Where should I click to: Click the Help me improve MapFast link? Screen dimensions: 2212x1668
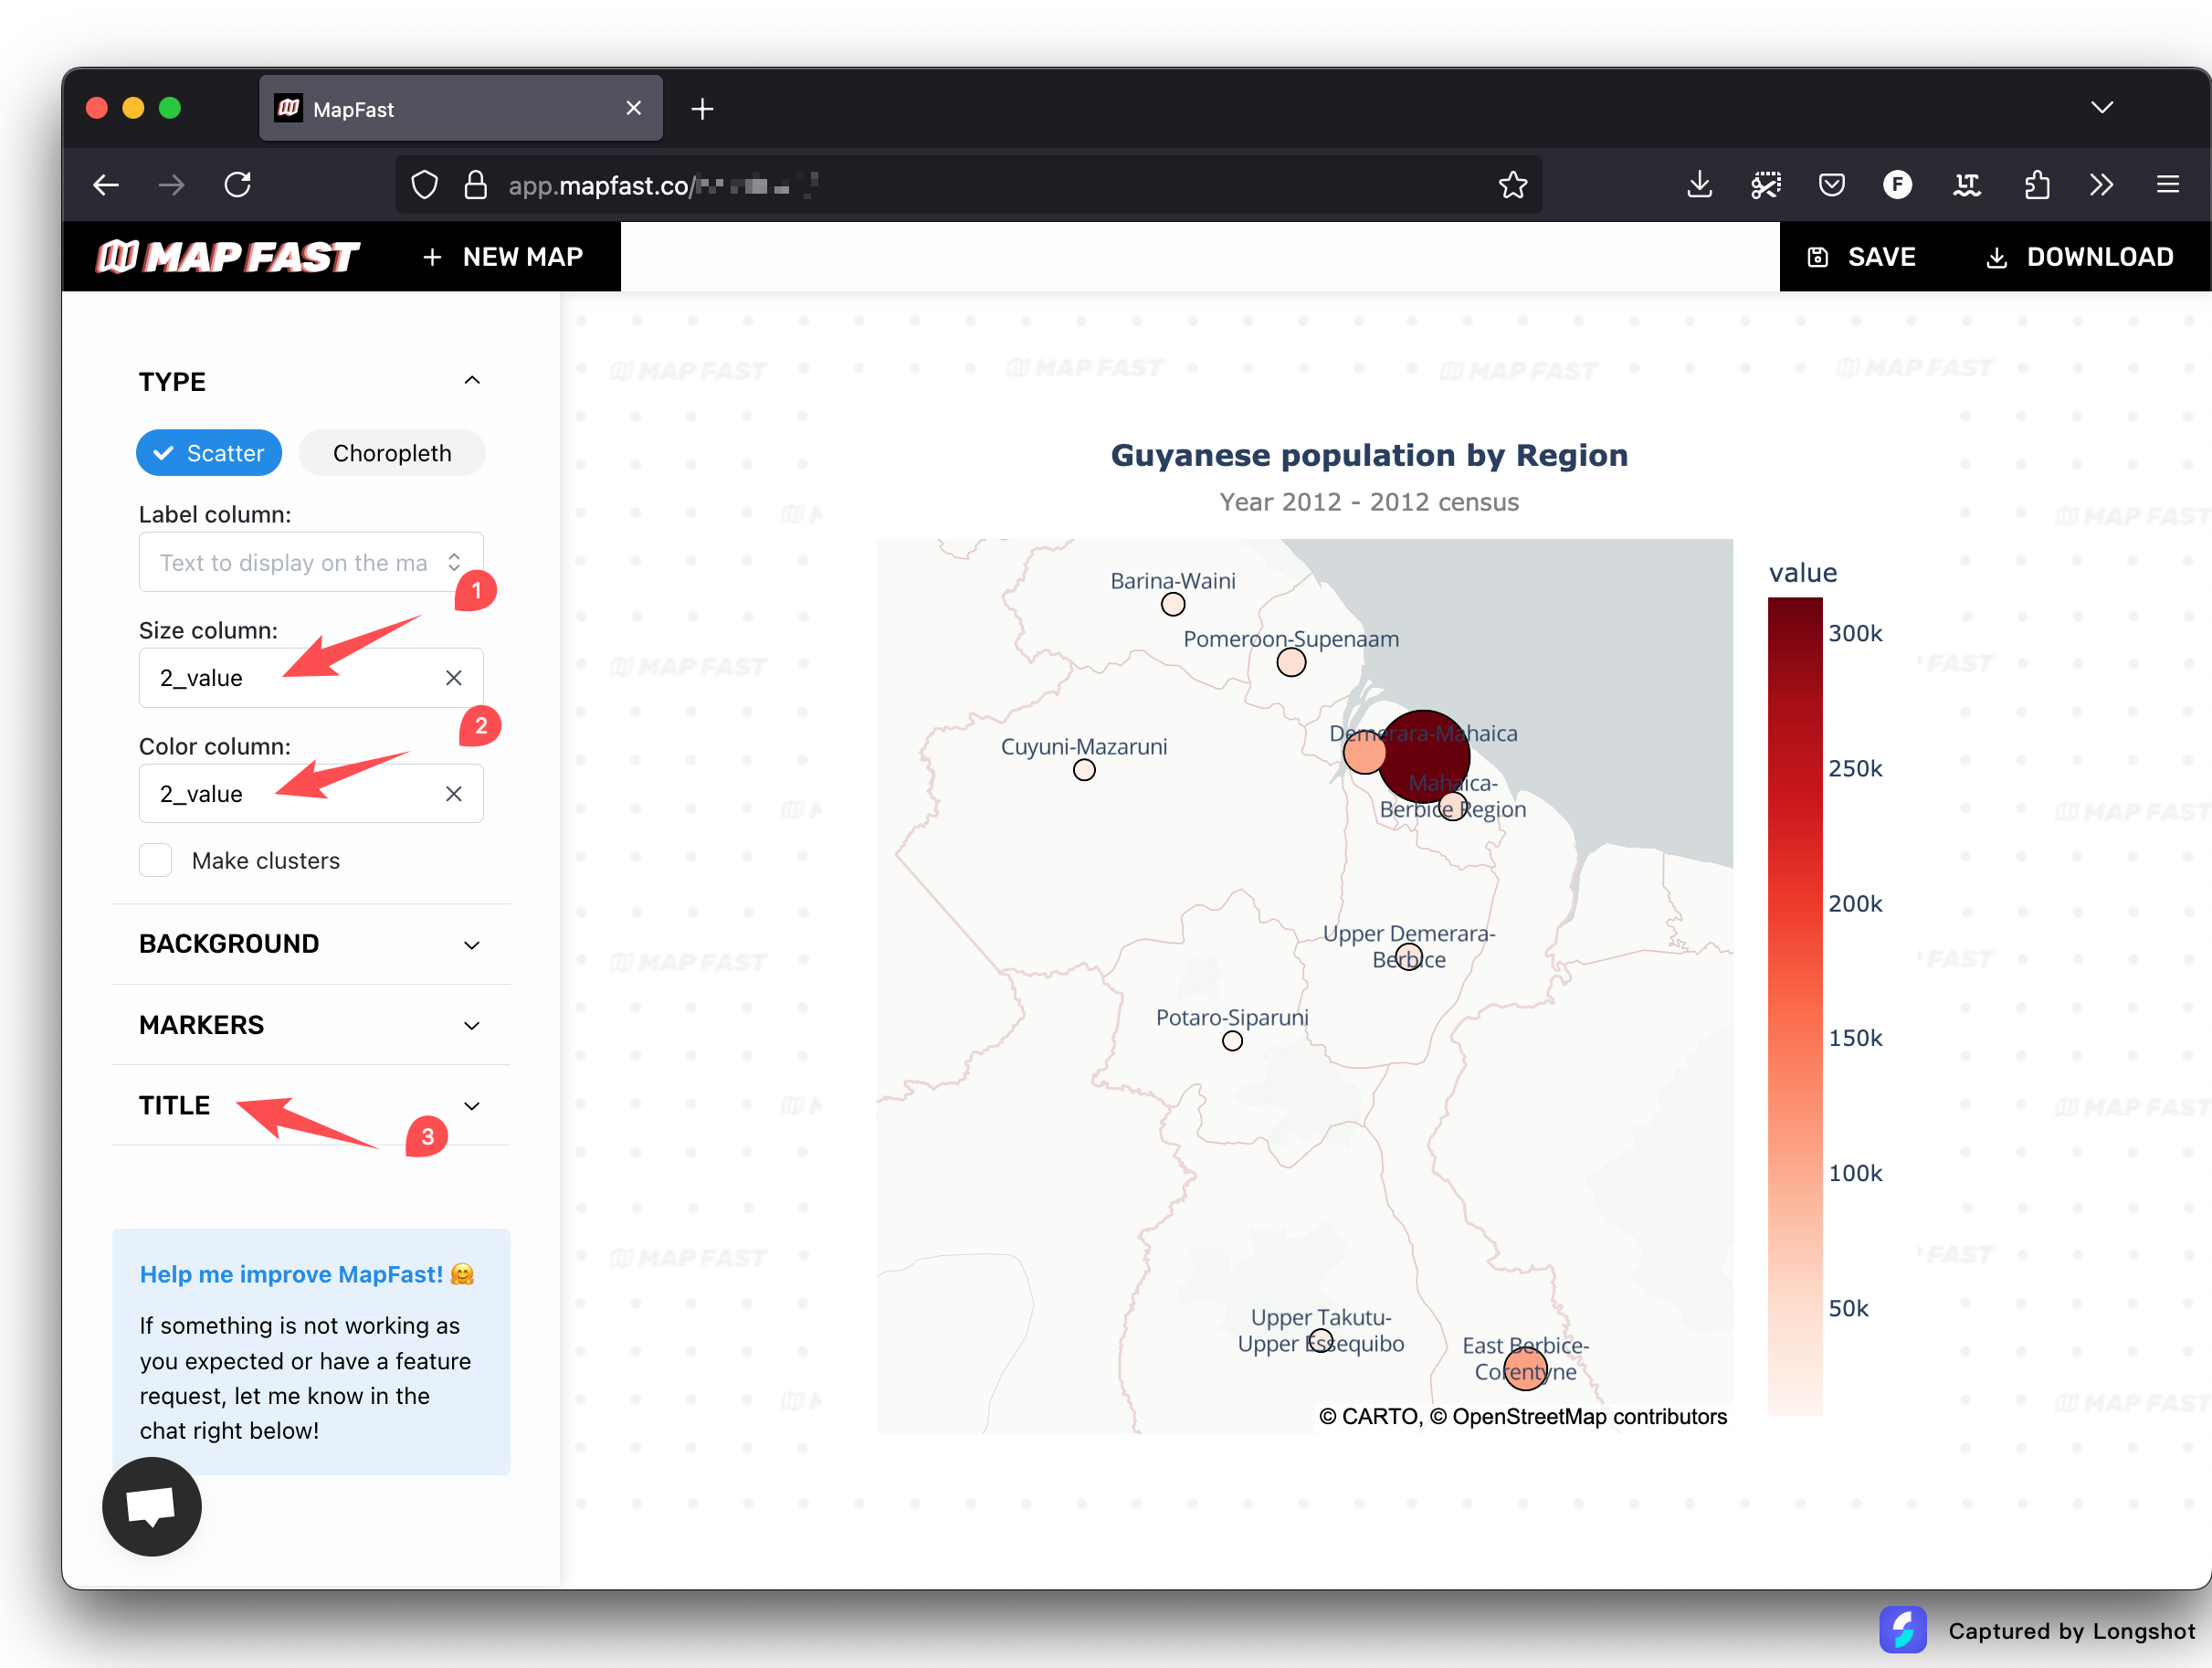307,1274
